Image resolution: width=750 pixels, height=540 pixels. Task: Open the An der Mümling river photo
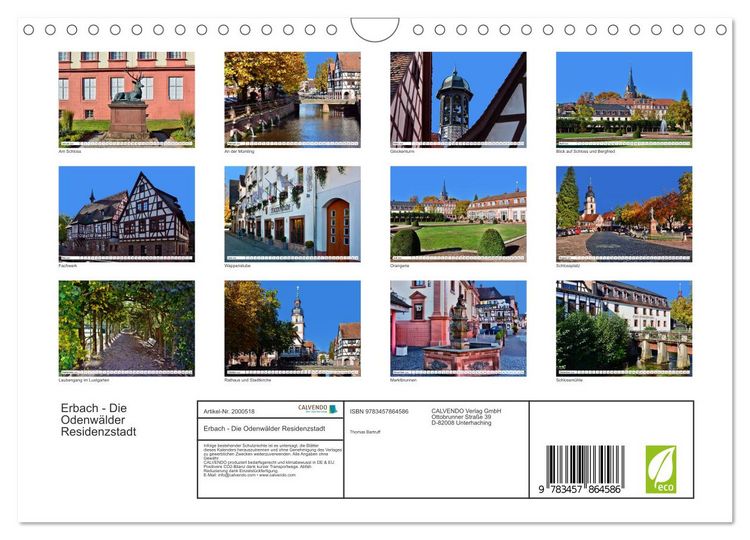[292, 99]
